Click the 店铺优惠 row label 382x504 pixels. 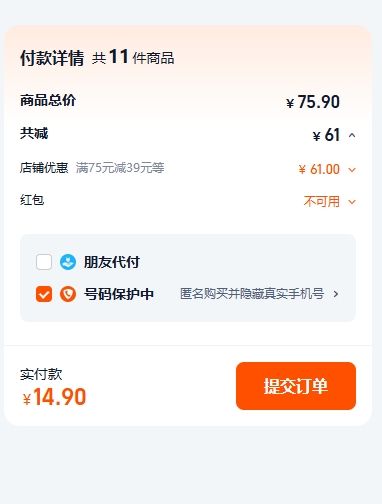pos(44,168)
